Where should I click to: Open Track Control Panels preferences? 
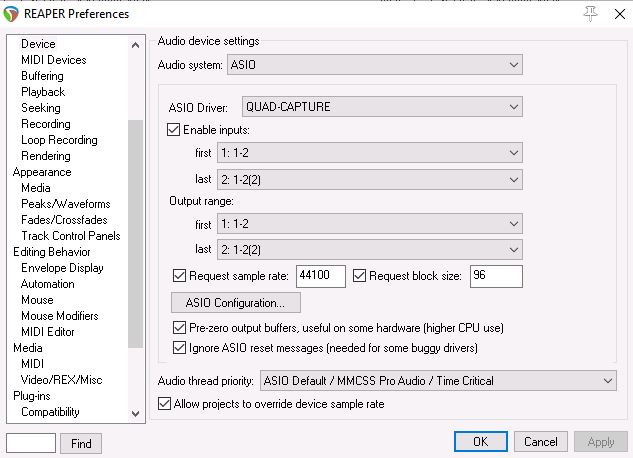tap(71, 236)
